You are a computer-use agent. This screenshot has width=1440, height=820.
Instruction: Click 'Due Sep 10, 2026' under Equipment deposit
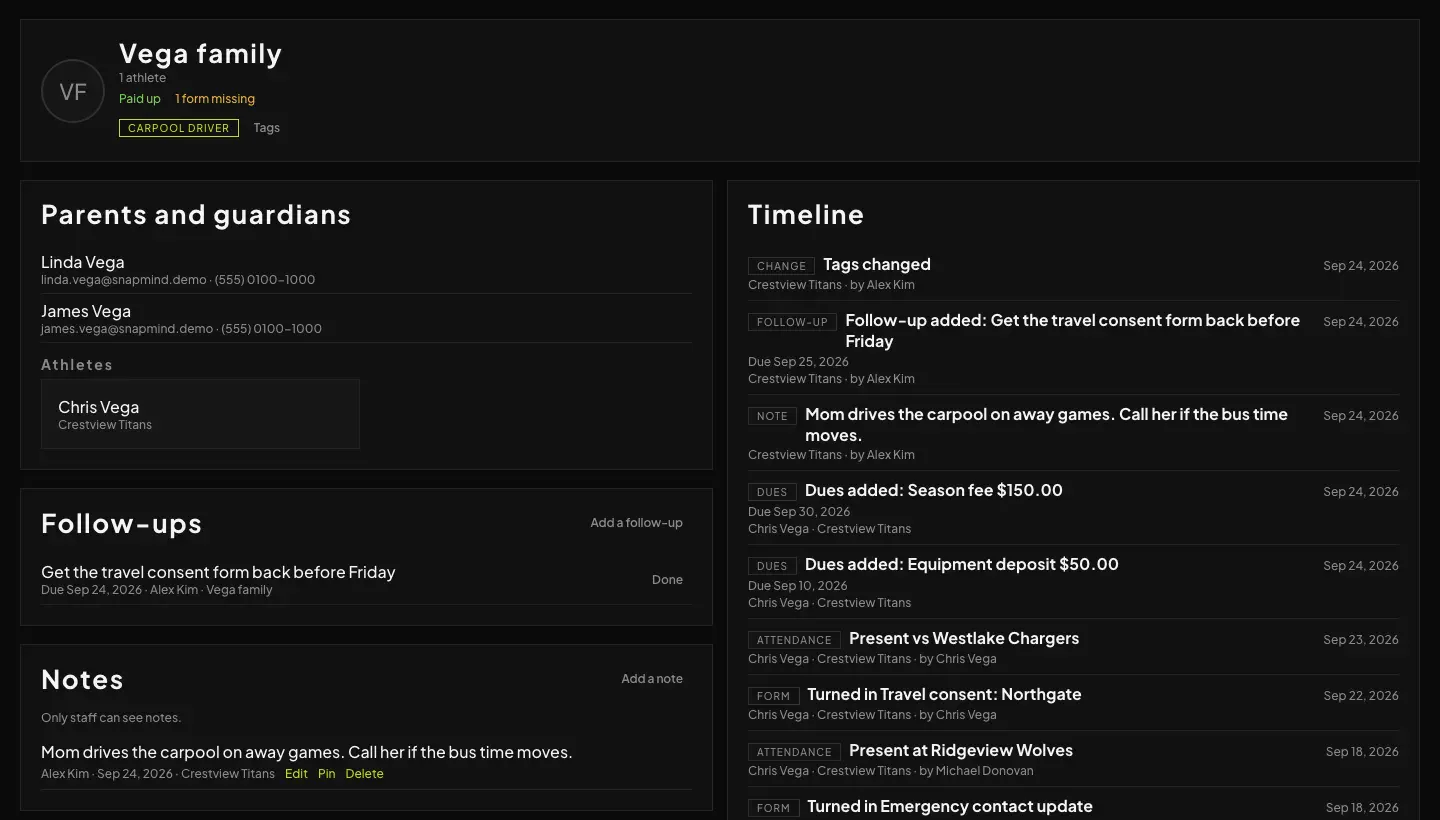point(798,586)
